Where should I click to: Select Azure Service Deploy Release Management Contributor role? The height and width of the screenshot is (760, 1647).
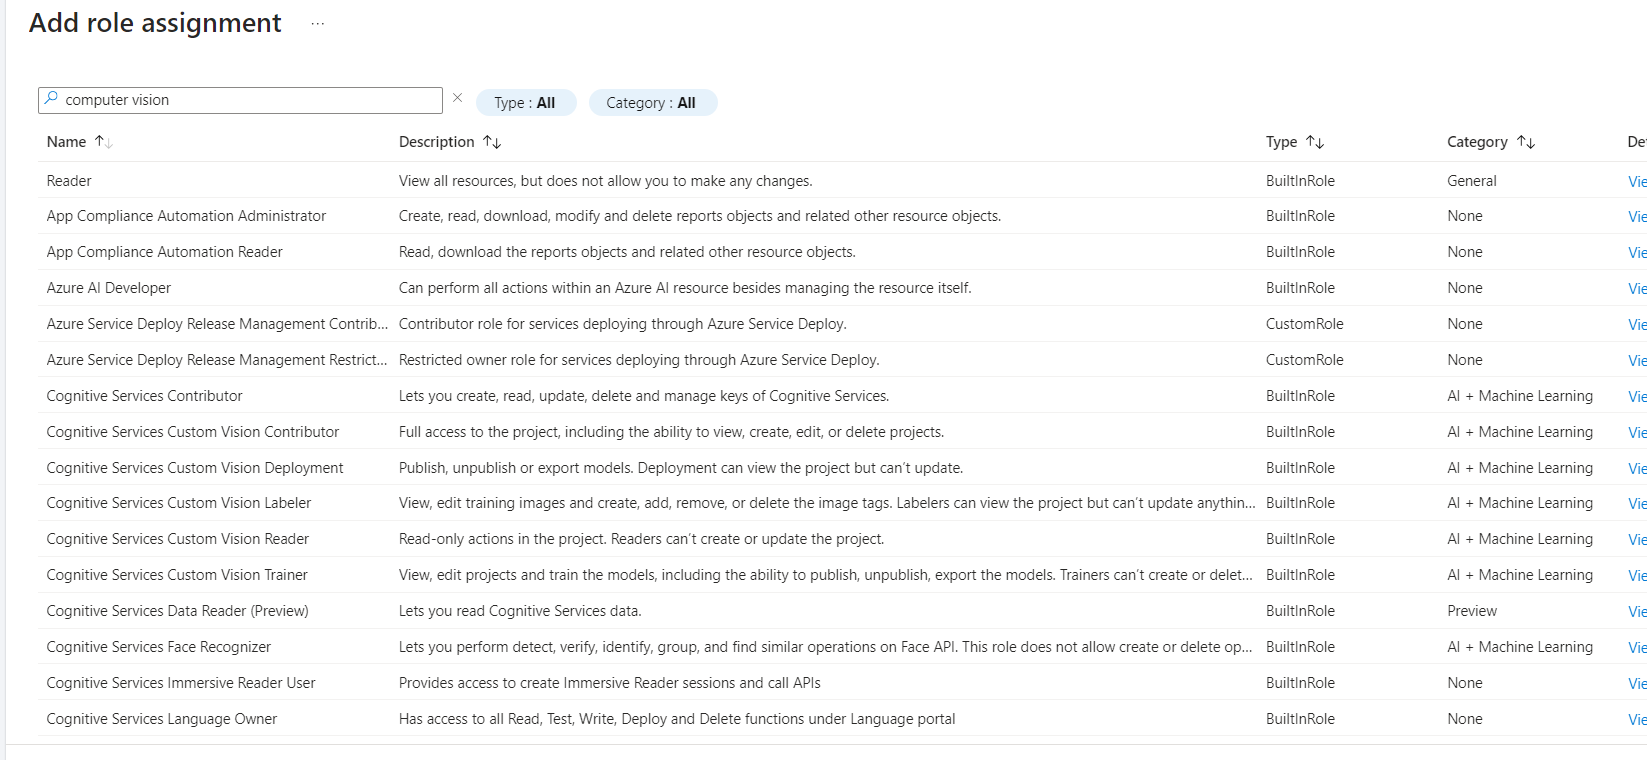point(842,324)
